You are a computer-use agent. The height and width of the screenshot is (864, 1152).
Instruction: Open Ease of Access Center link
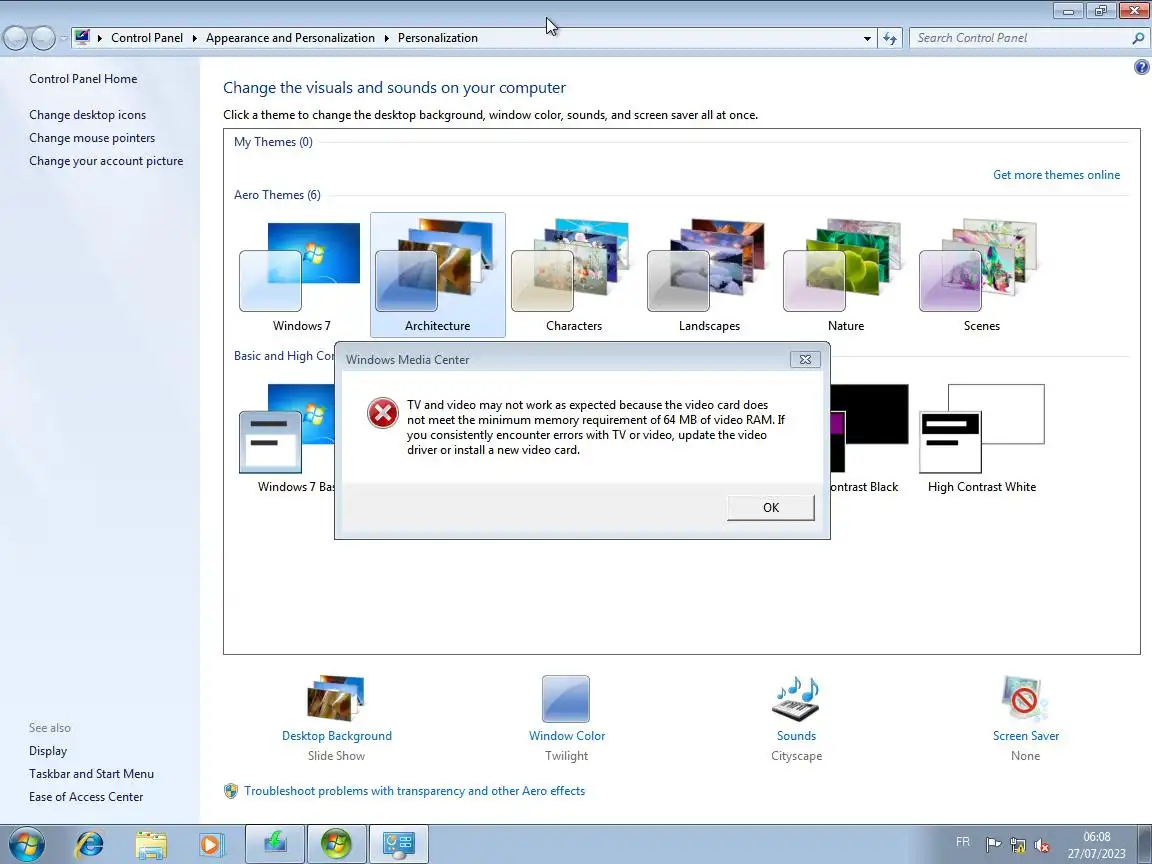pos(86,796)
